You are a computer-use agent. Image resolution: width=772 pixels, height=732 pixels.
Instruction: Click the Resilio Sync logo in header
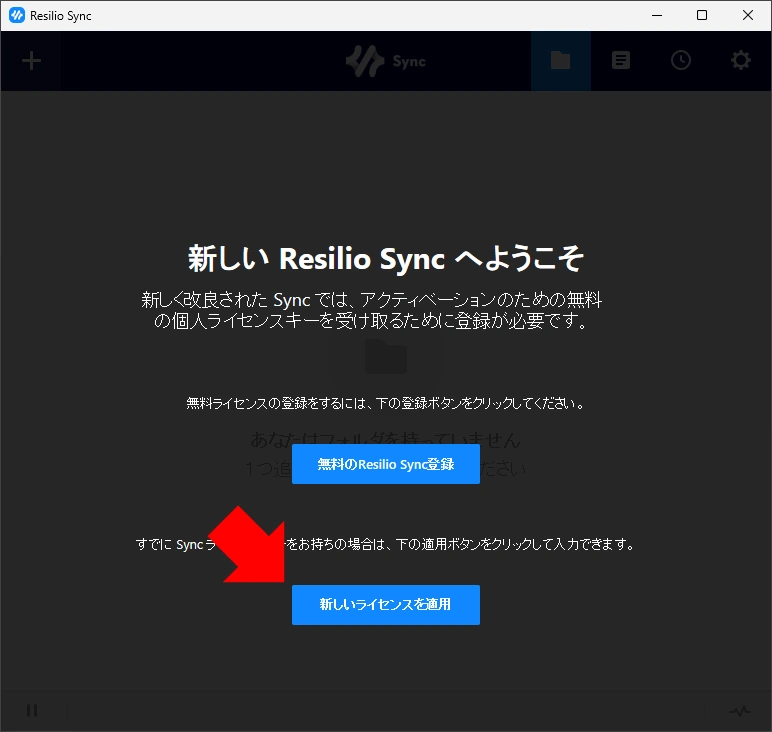click(x=386, y=61)
